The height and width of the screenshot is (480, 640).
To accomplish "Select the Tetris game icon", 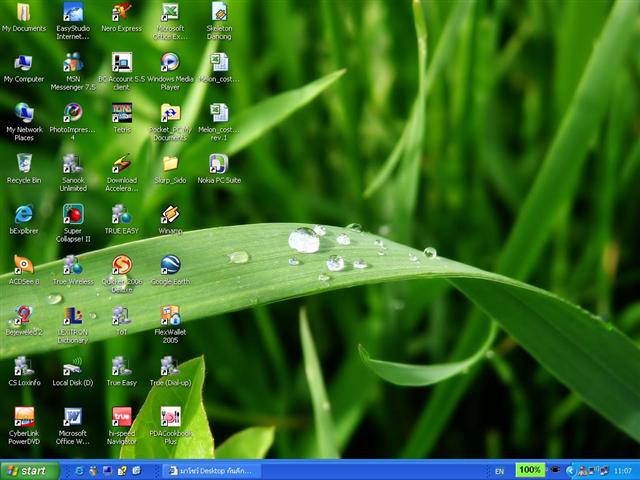I will click(x=122, y=113).
